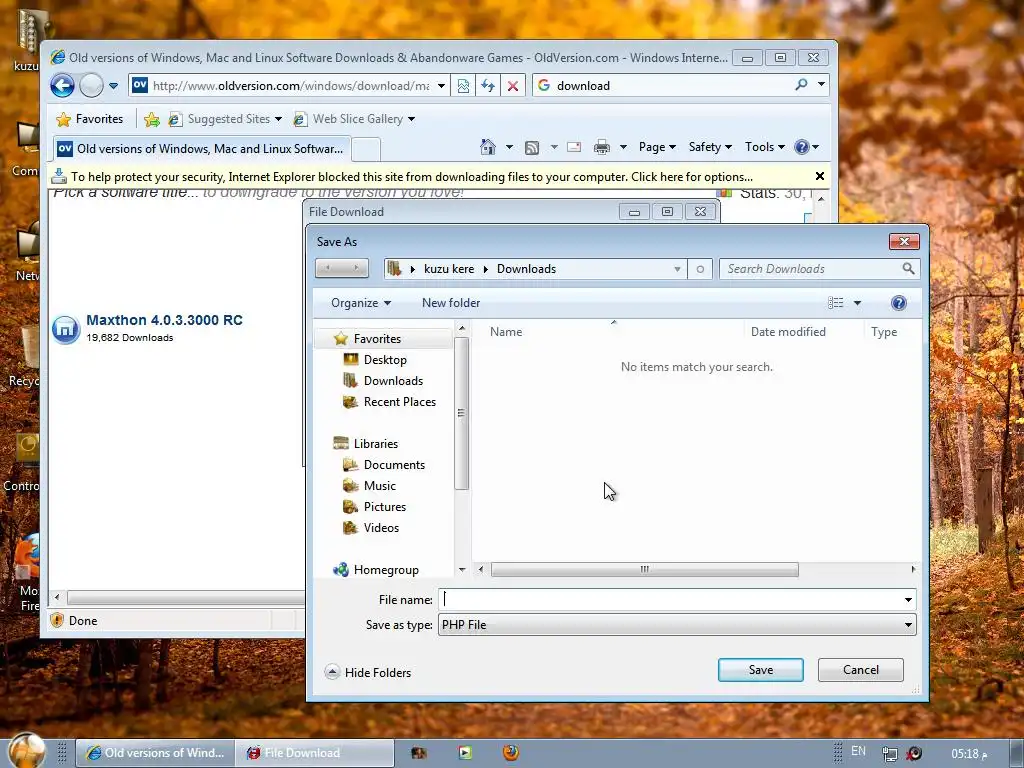Click the EN language indicator
1024x768 pixels.
coord(858,751)
